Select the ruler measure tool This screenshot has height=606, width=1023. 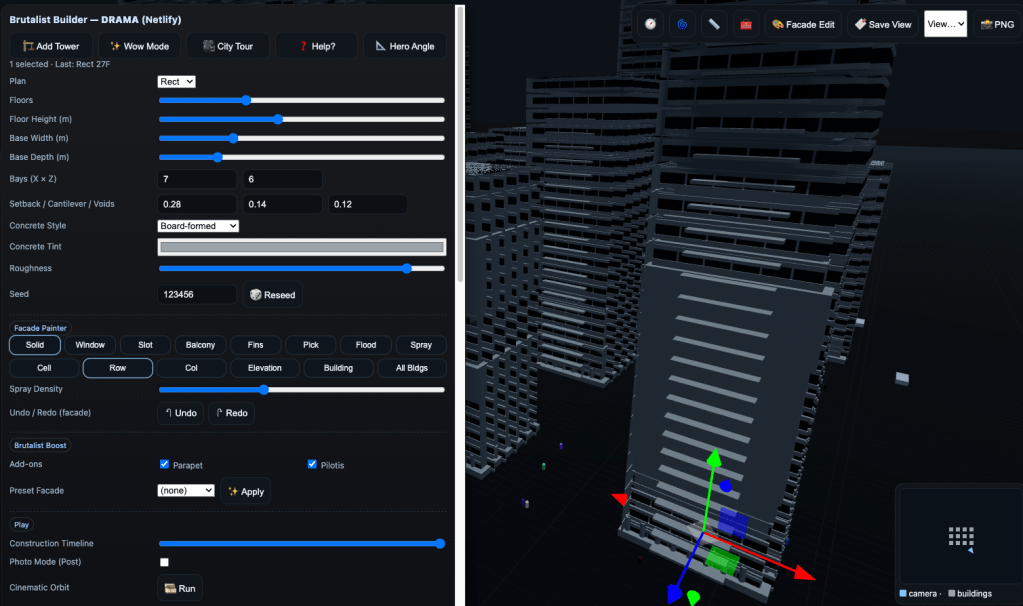[x=714, y=24]
